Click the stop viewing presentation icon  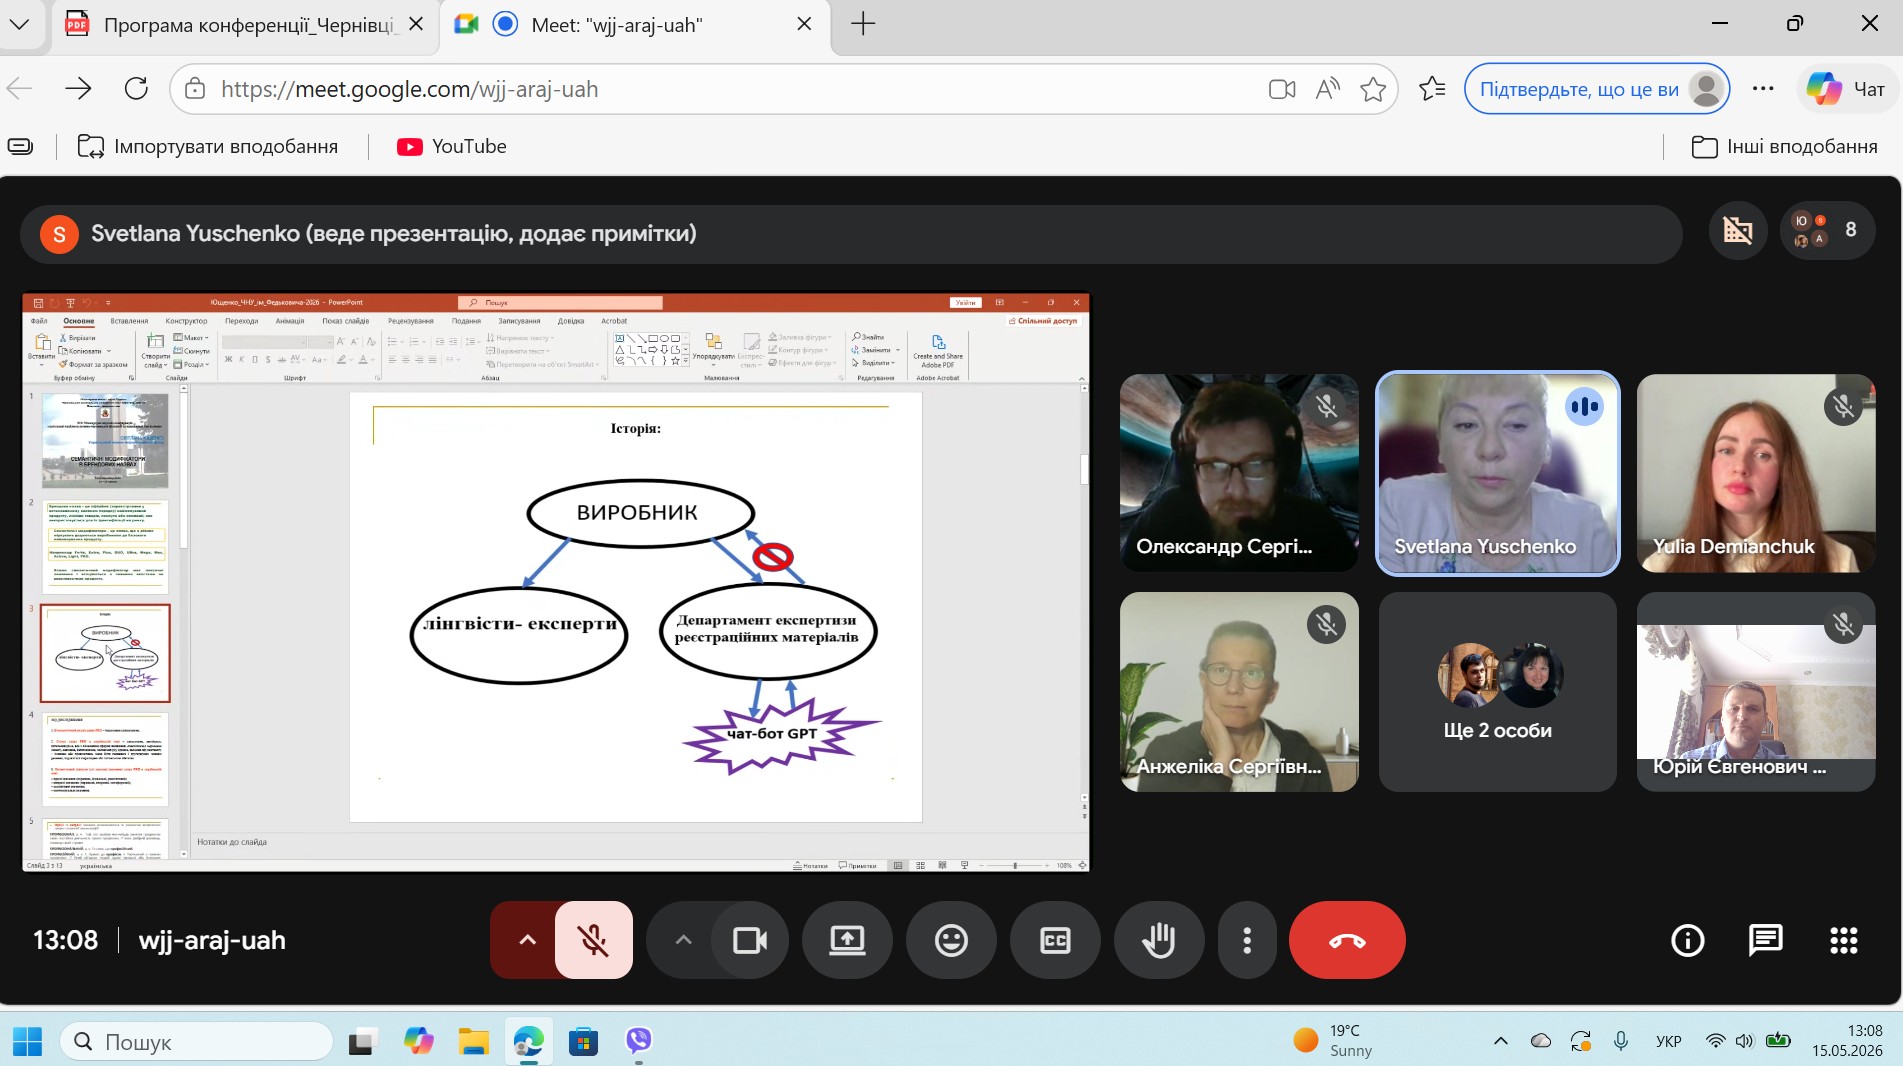pyautogui.click(x=1738, y=230)
